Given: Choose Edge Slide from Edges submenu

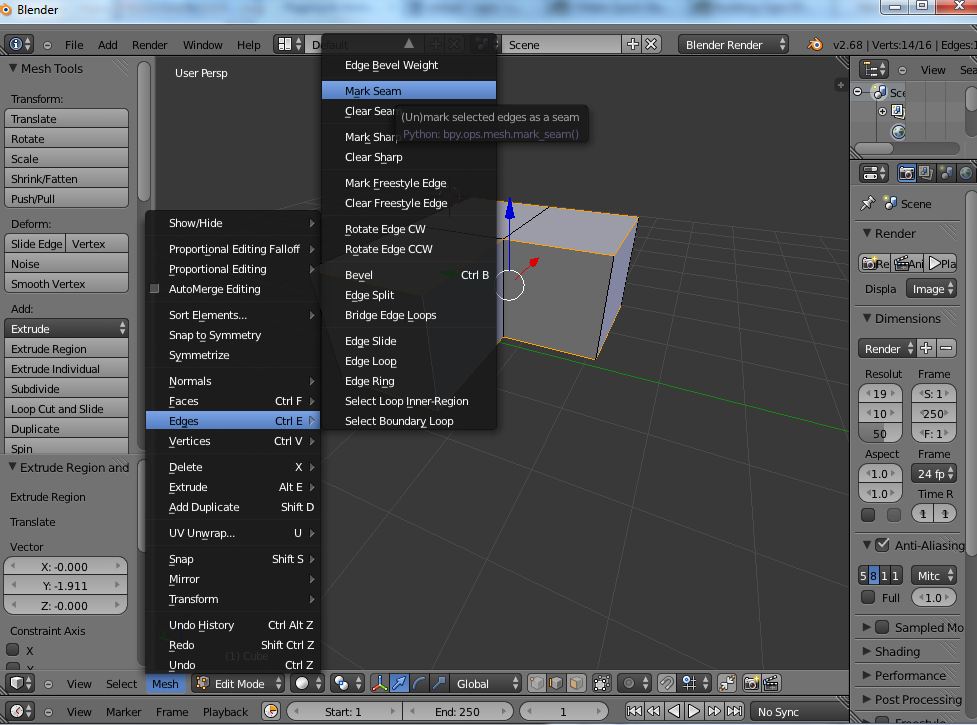Looking at the screenshot, I should click(x=409, y=341).
